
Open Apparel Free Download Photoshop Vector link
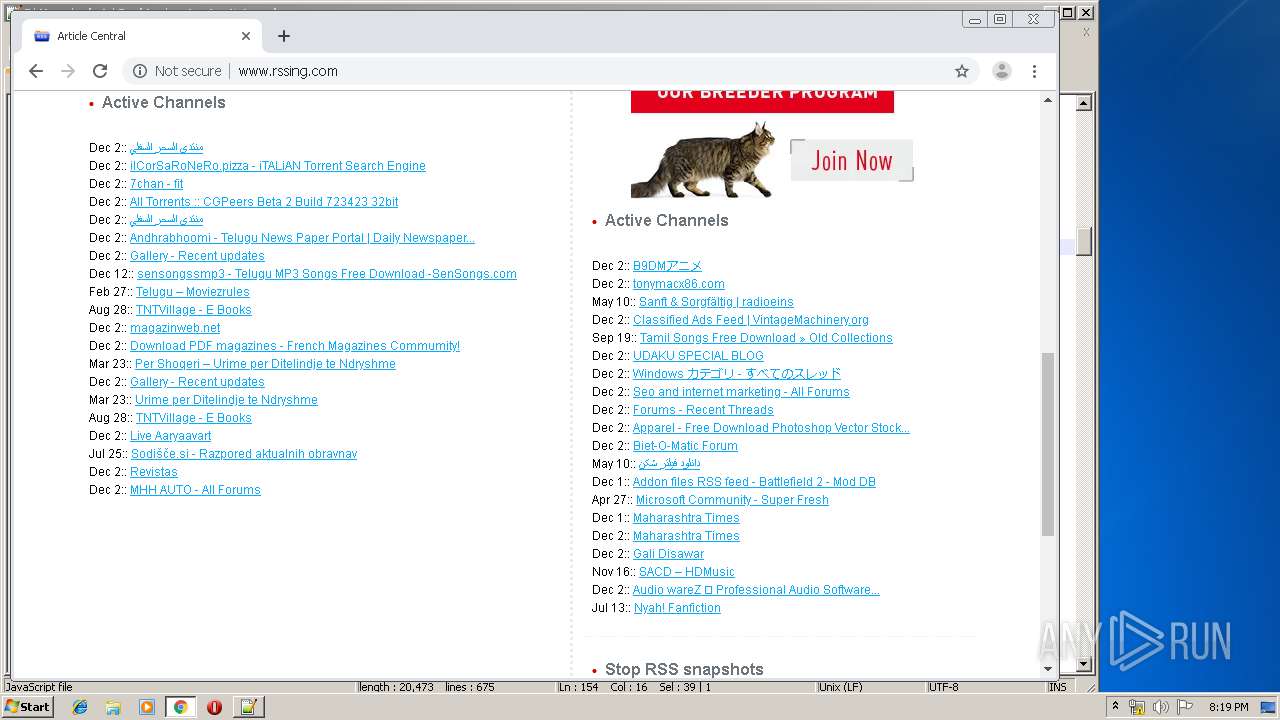[771, 428]
